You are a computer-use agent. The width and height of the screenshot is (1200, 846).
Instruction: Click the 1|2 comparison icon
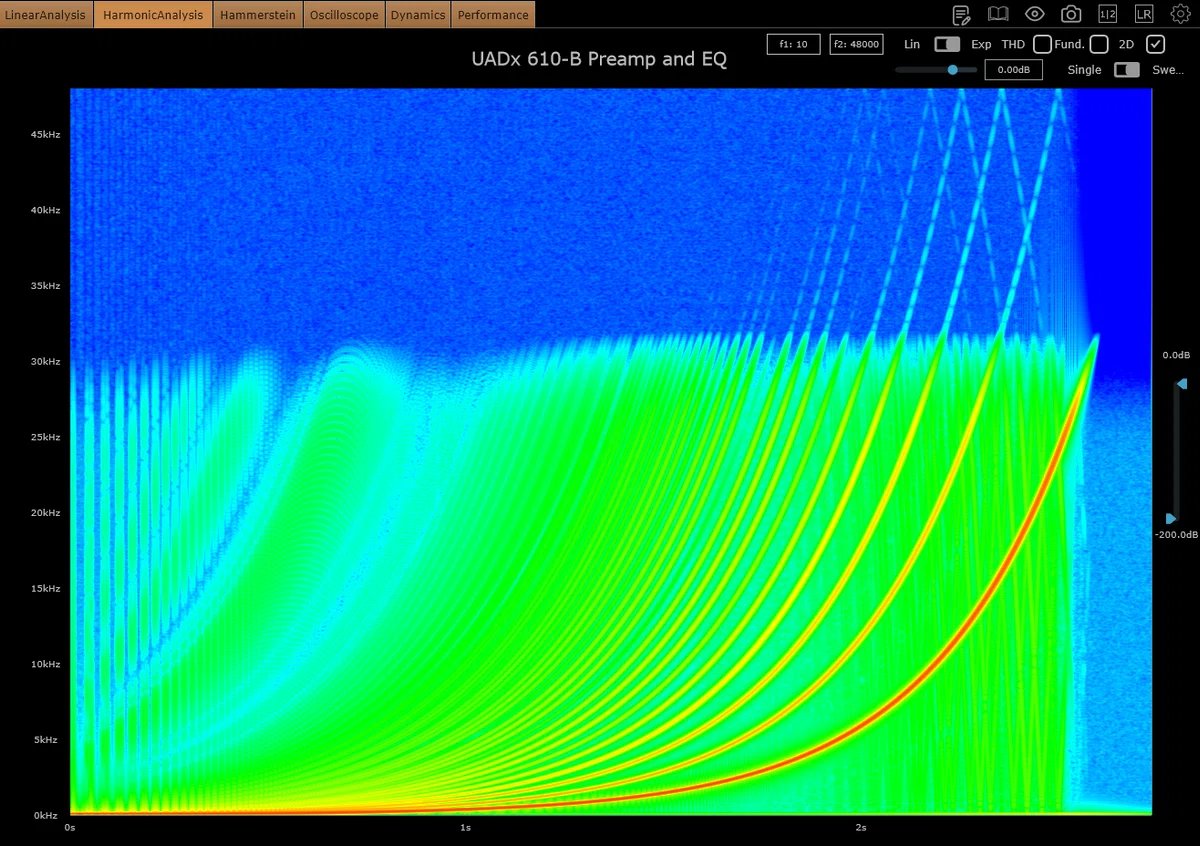[x=1108, y=14]
